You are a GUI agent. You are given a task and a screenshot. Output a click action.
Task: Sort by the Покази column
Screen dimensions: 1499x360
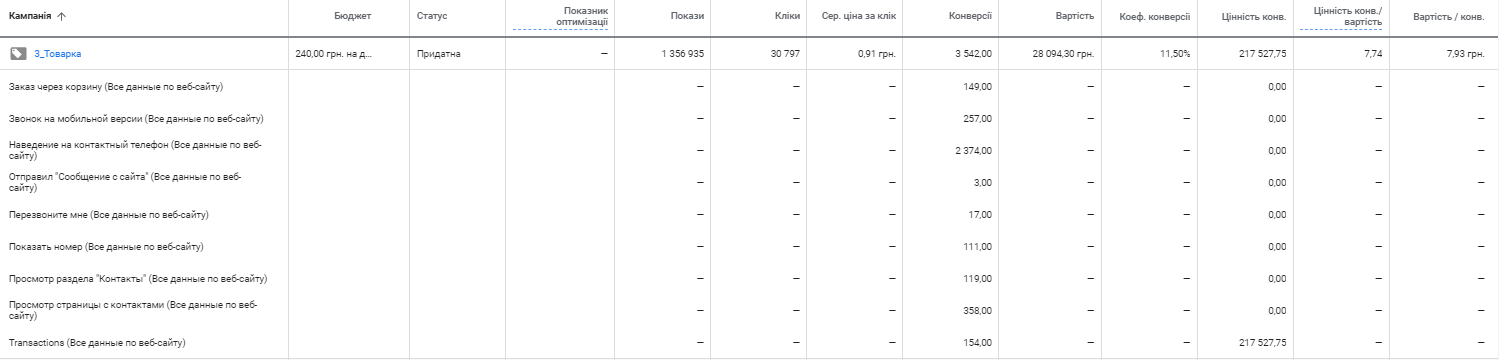(688, 16)
